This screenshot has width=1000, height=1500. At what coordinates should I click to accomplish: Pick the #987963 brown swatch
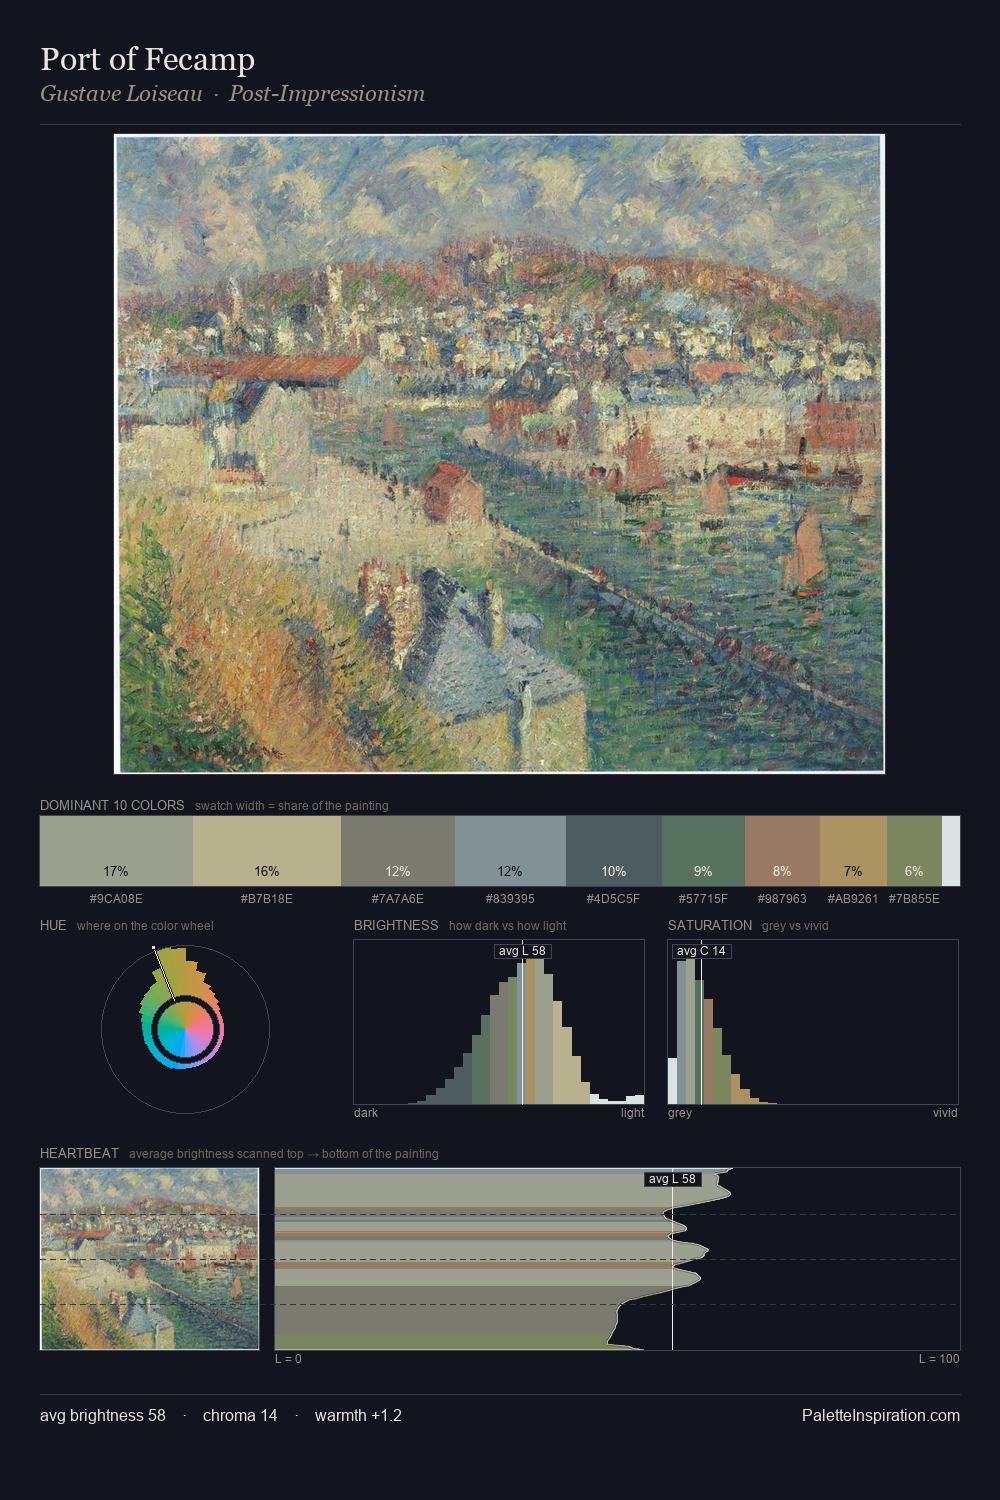tap(782, 851)
